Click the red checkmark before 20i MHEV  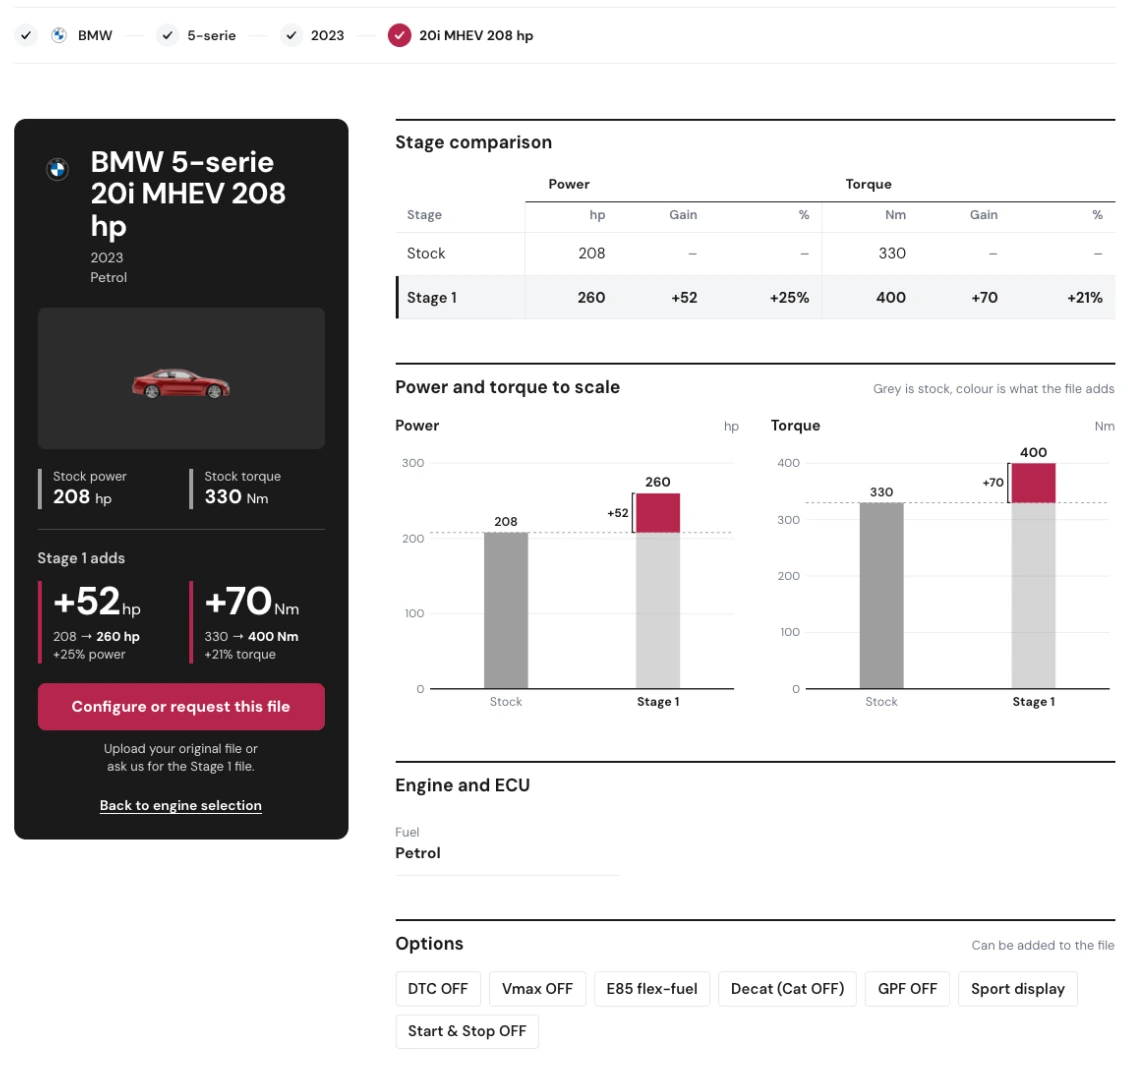click(x=399, y=35)
